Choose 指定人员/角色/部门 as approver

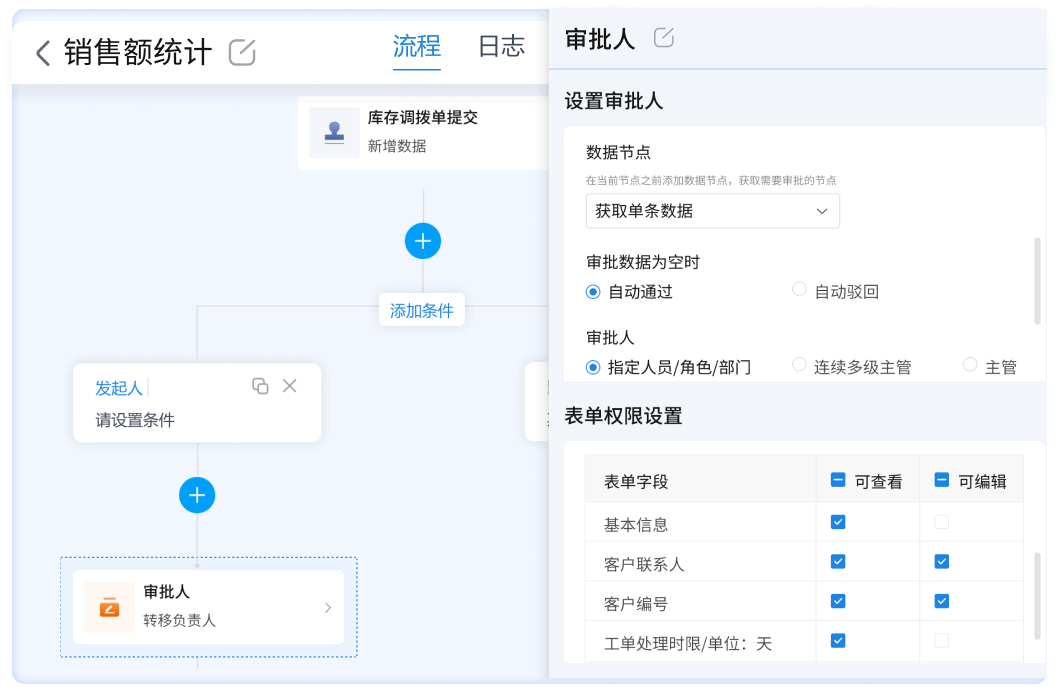[x=593, y=367]
